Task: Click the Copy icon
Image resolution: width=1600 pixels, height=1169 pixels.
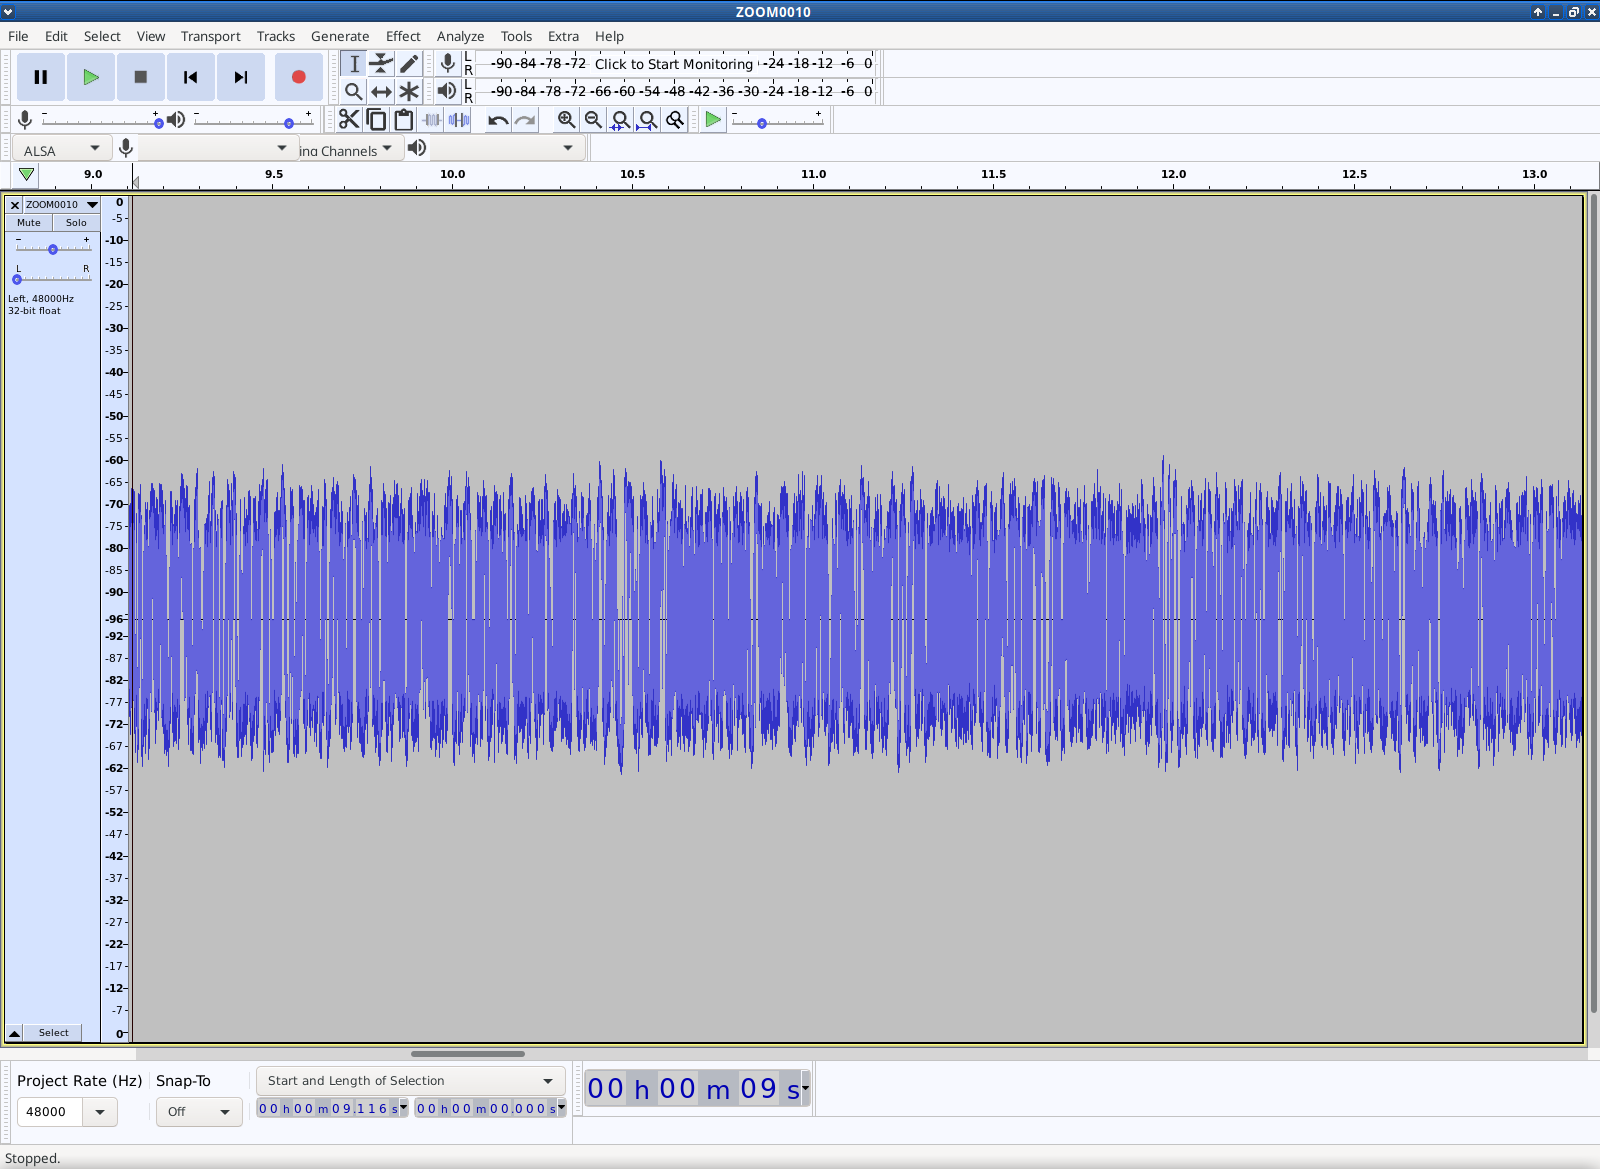Action: (377, 120)
